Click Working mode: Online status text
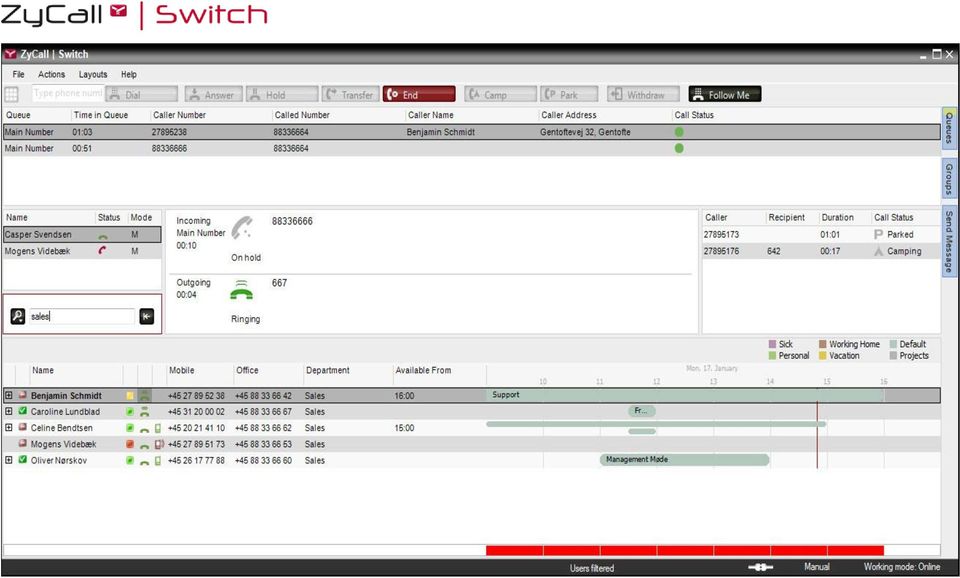Image resolution: width=960 pixels, height=578 pixels. coord(901,567)
